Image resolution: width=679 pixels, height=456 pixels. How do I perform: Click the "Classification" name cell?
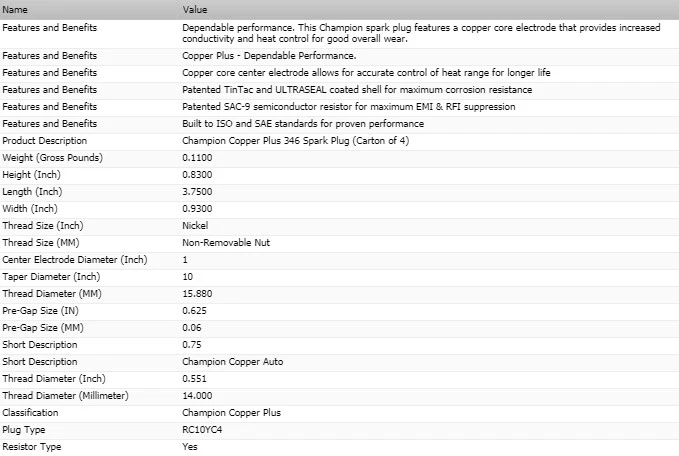click(30, 413)
